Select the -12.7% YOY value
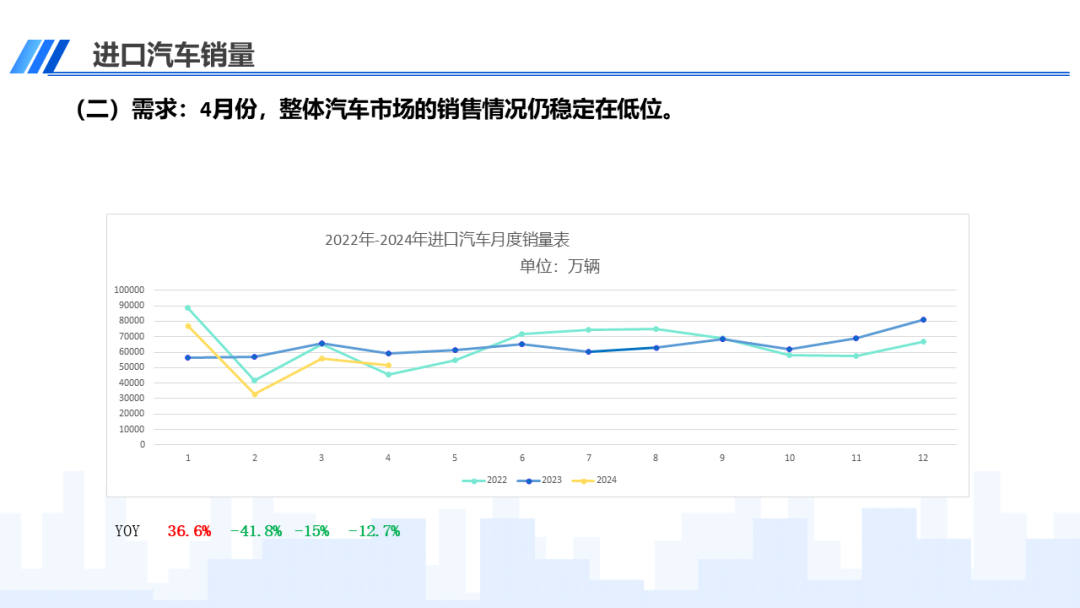The height and width of the screenshot is (608, 1080). point(373,531)
